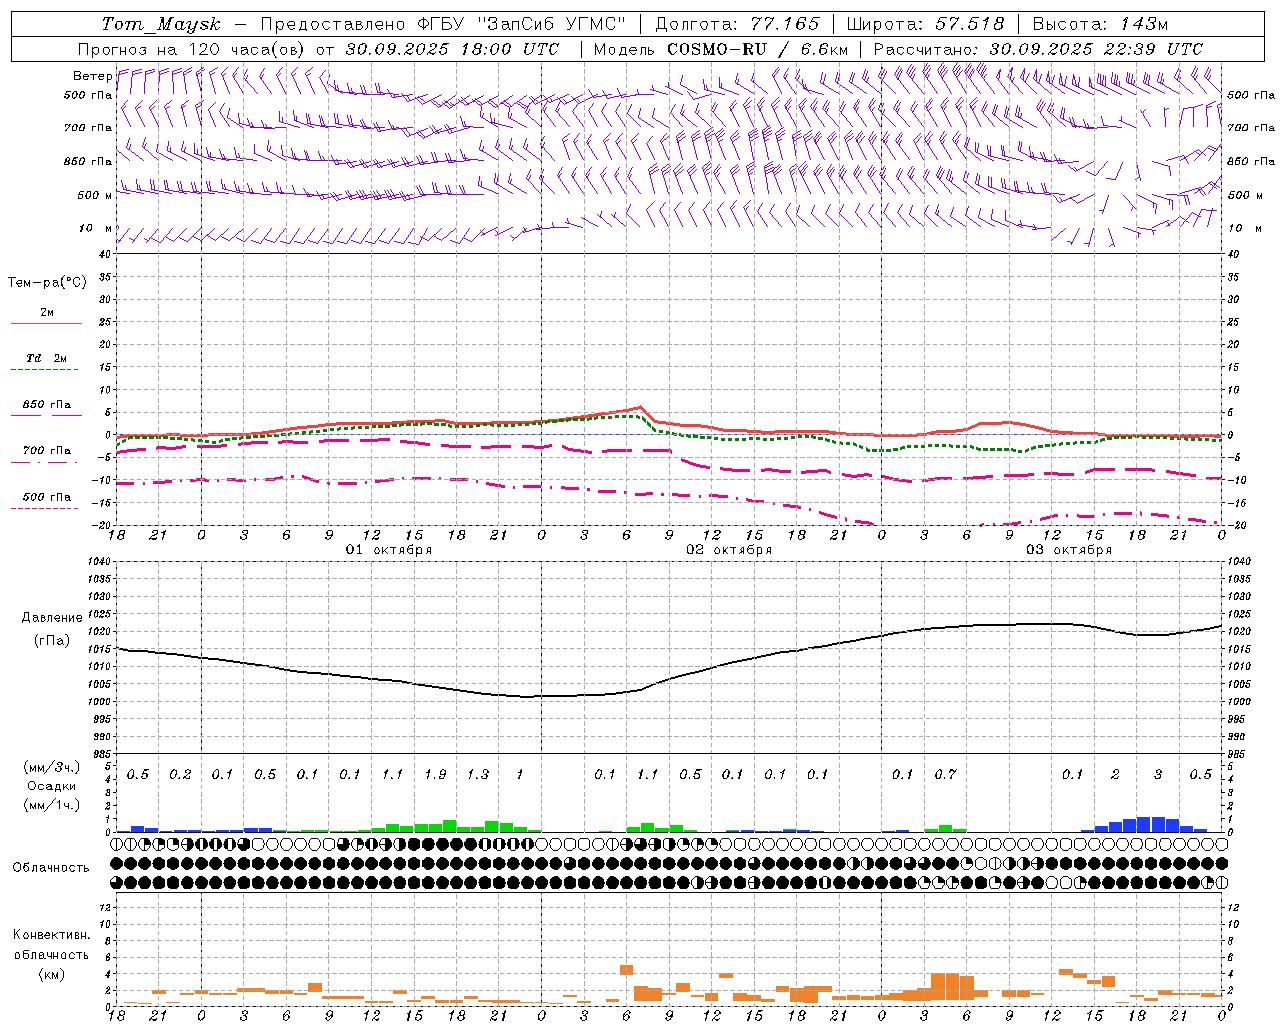The height and width of the screenshot is (1024, 1280).
Task: Click the 2м temperature legend entry
Action: click(x=46, y=313)
